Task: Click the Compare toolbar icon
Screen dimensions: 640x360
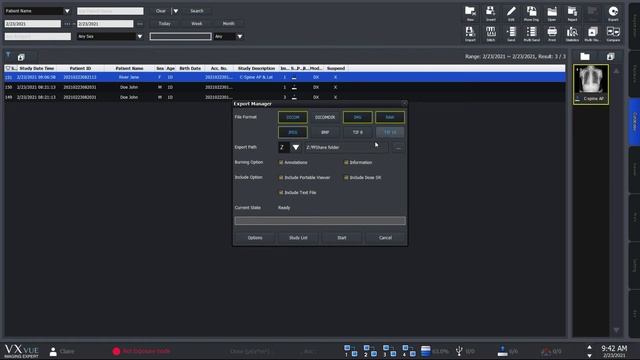Action: (x=613, y=33)
